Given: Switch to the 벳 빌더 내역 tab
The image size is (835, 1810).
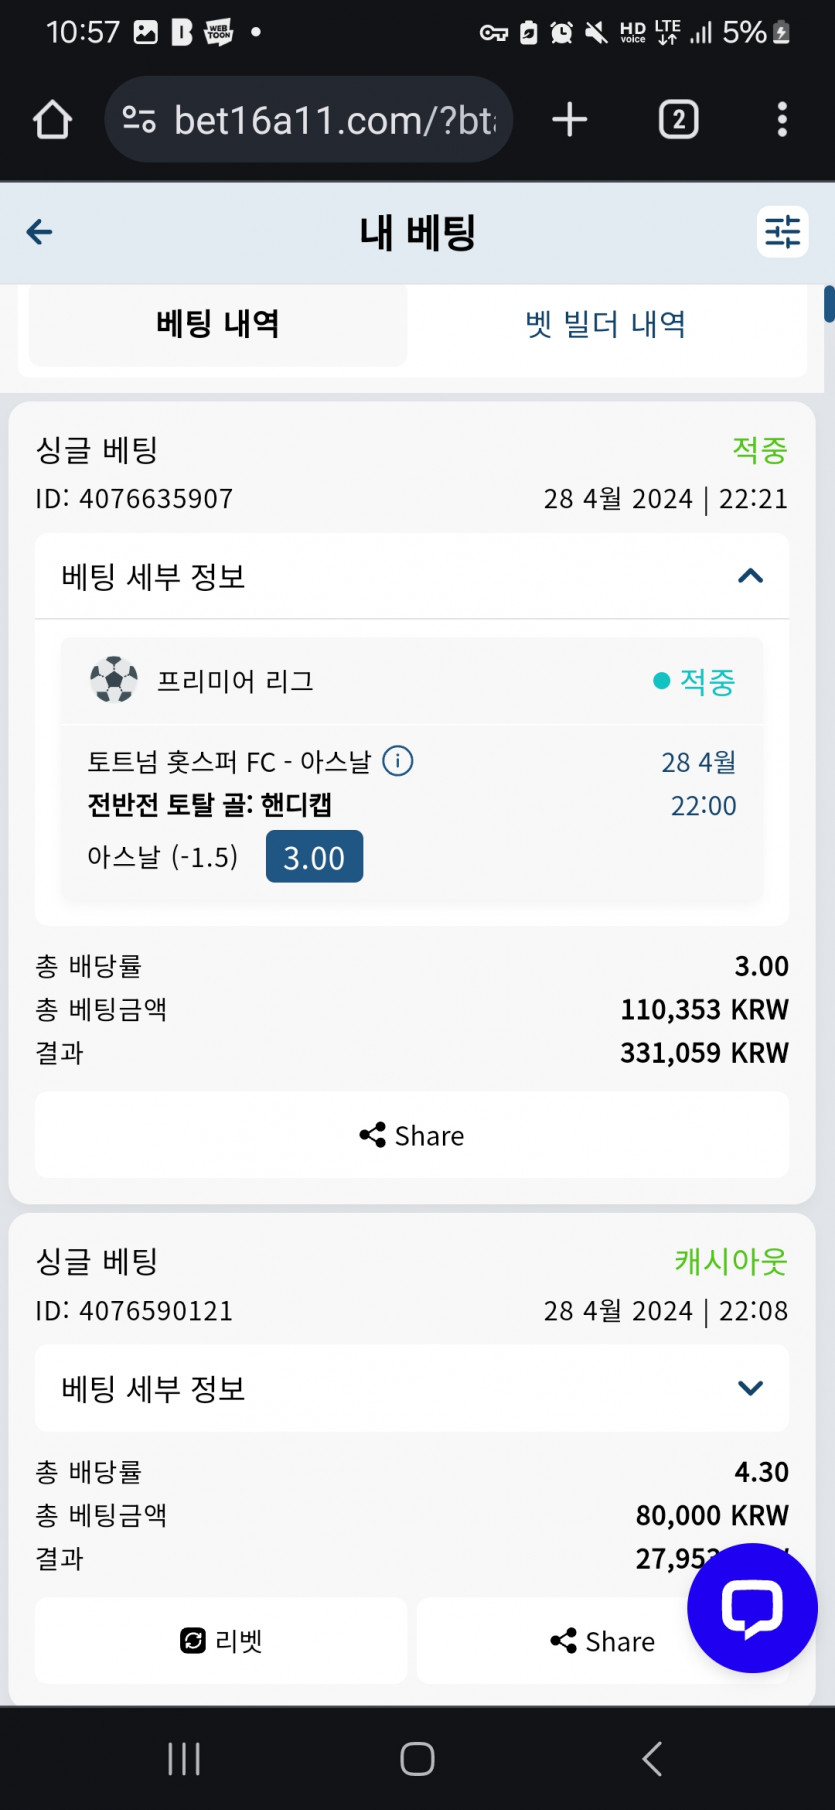Looking at the screenshot, I should (606, 324).
